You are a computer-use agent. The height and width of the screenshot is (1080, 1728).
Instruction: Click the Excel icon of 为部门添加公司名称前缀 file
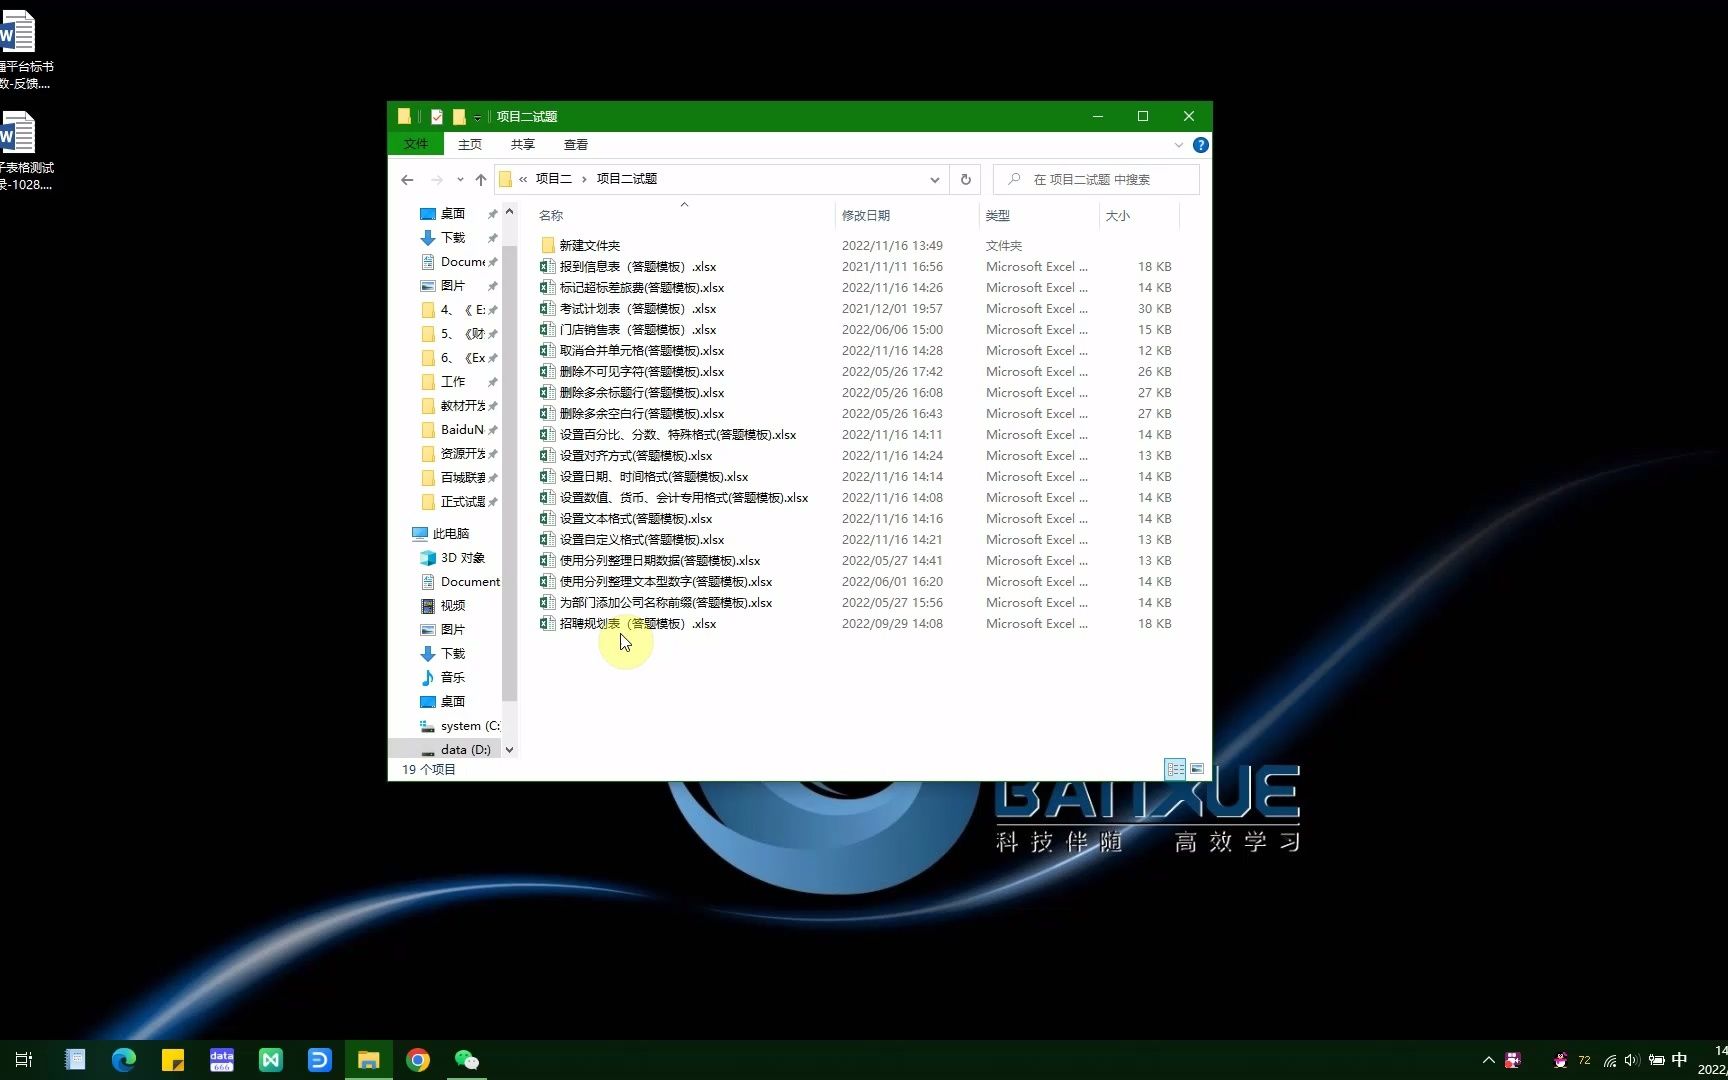point(547,603)
